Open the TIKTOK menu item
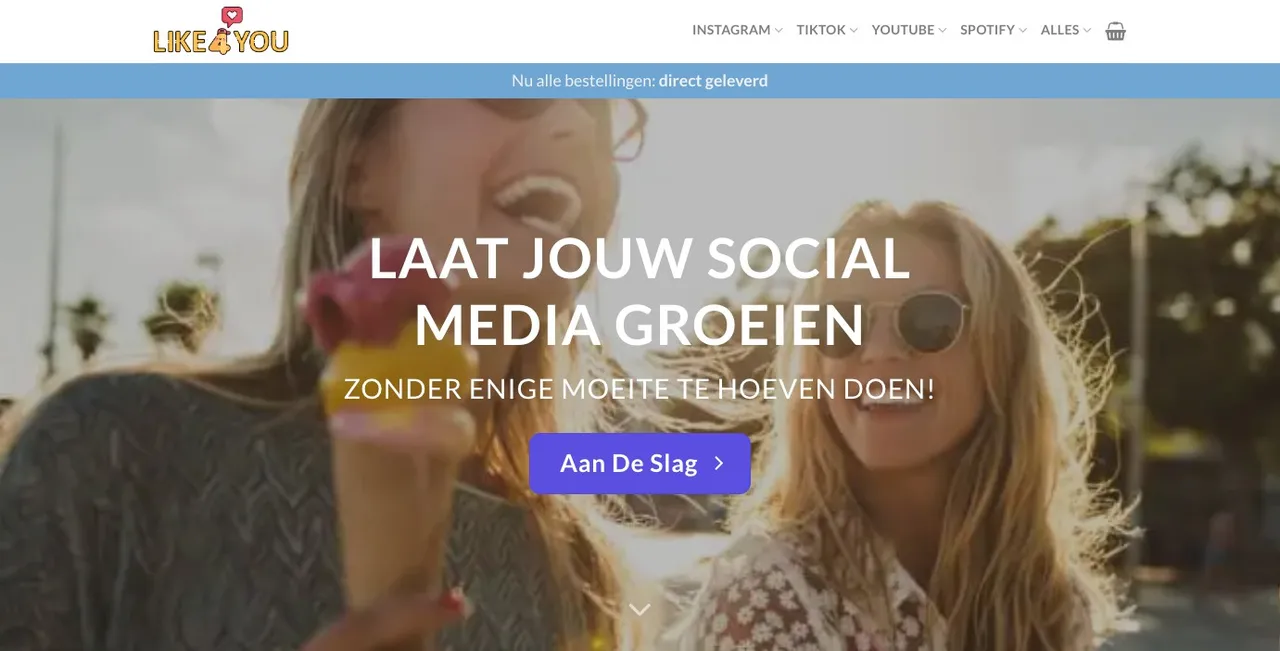The height and width of the screenshot is (651, 1280). [821, 30]
